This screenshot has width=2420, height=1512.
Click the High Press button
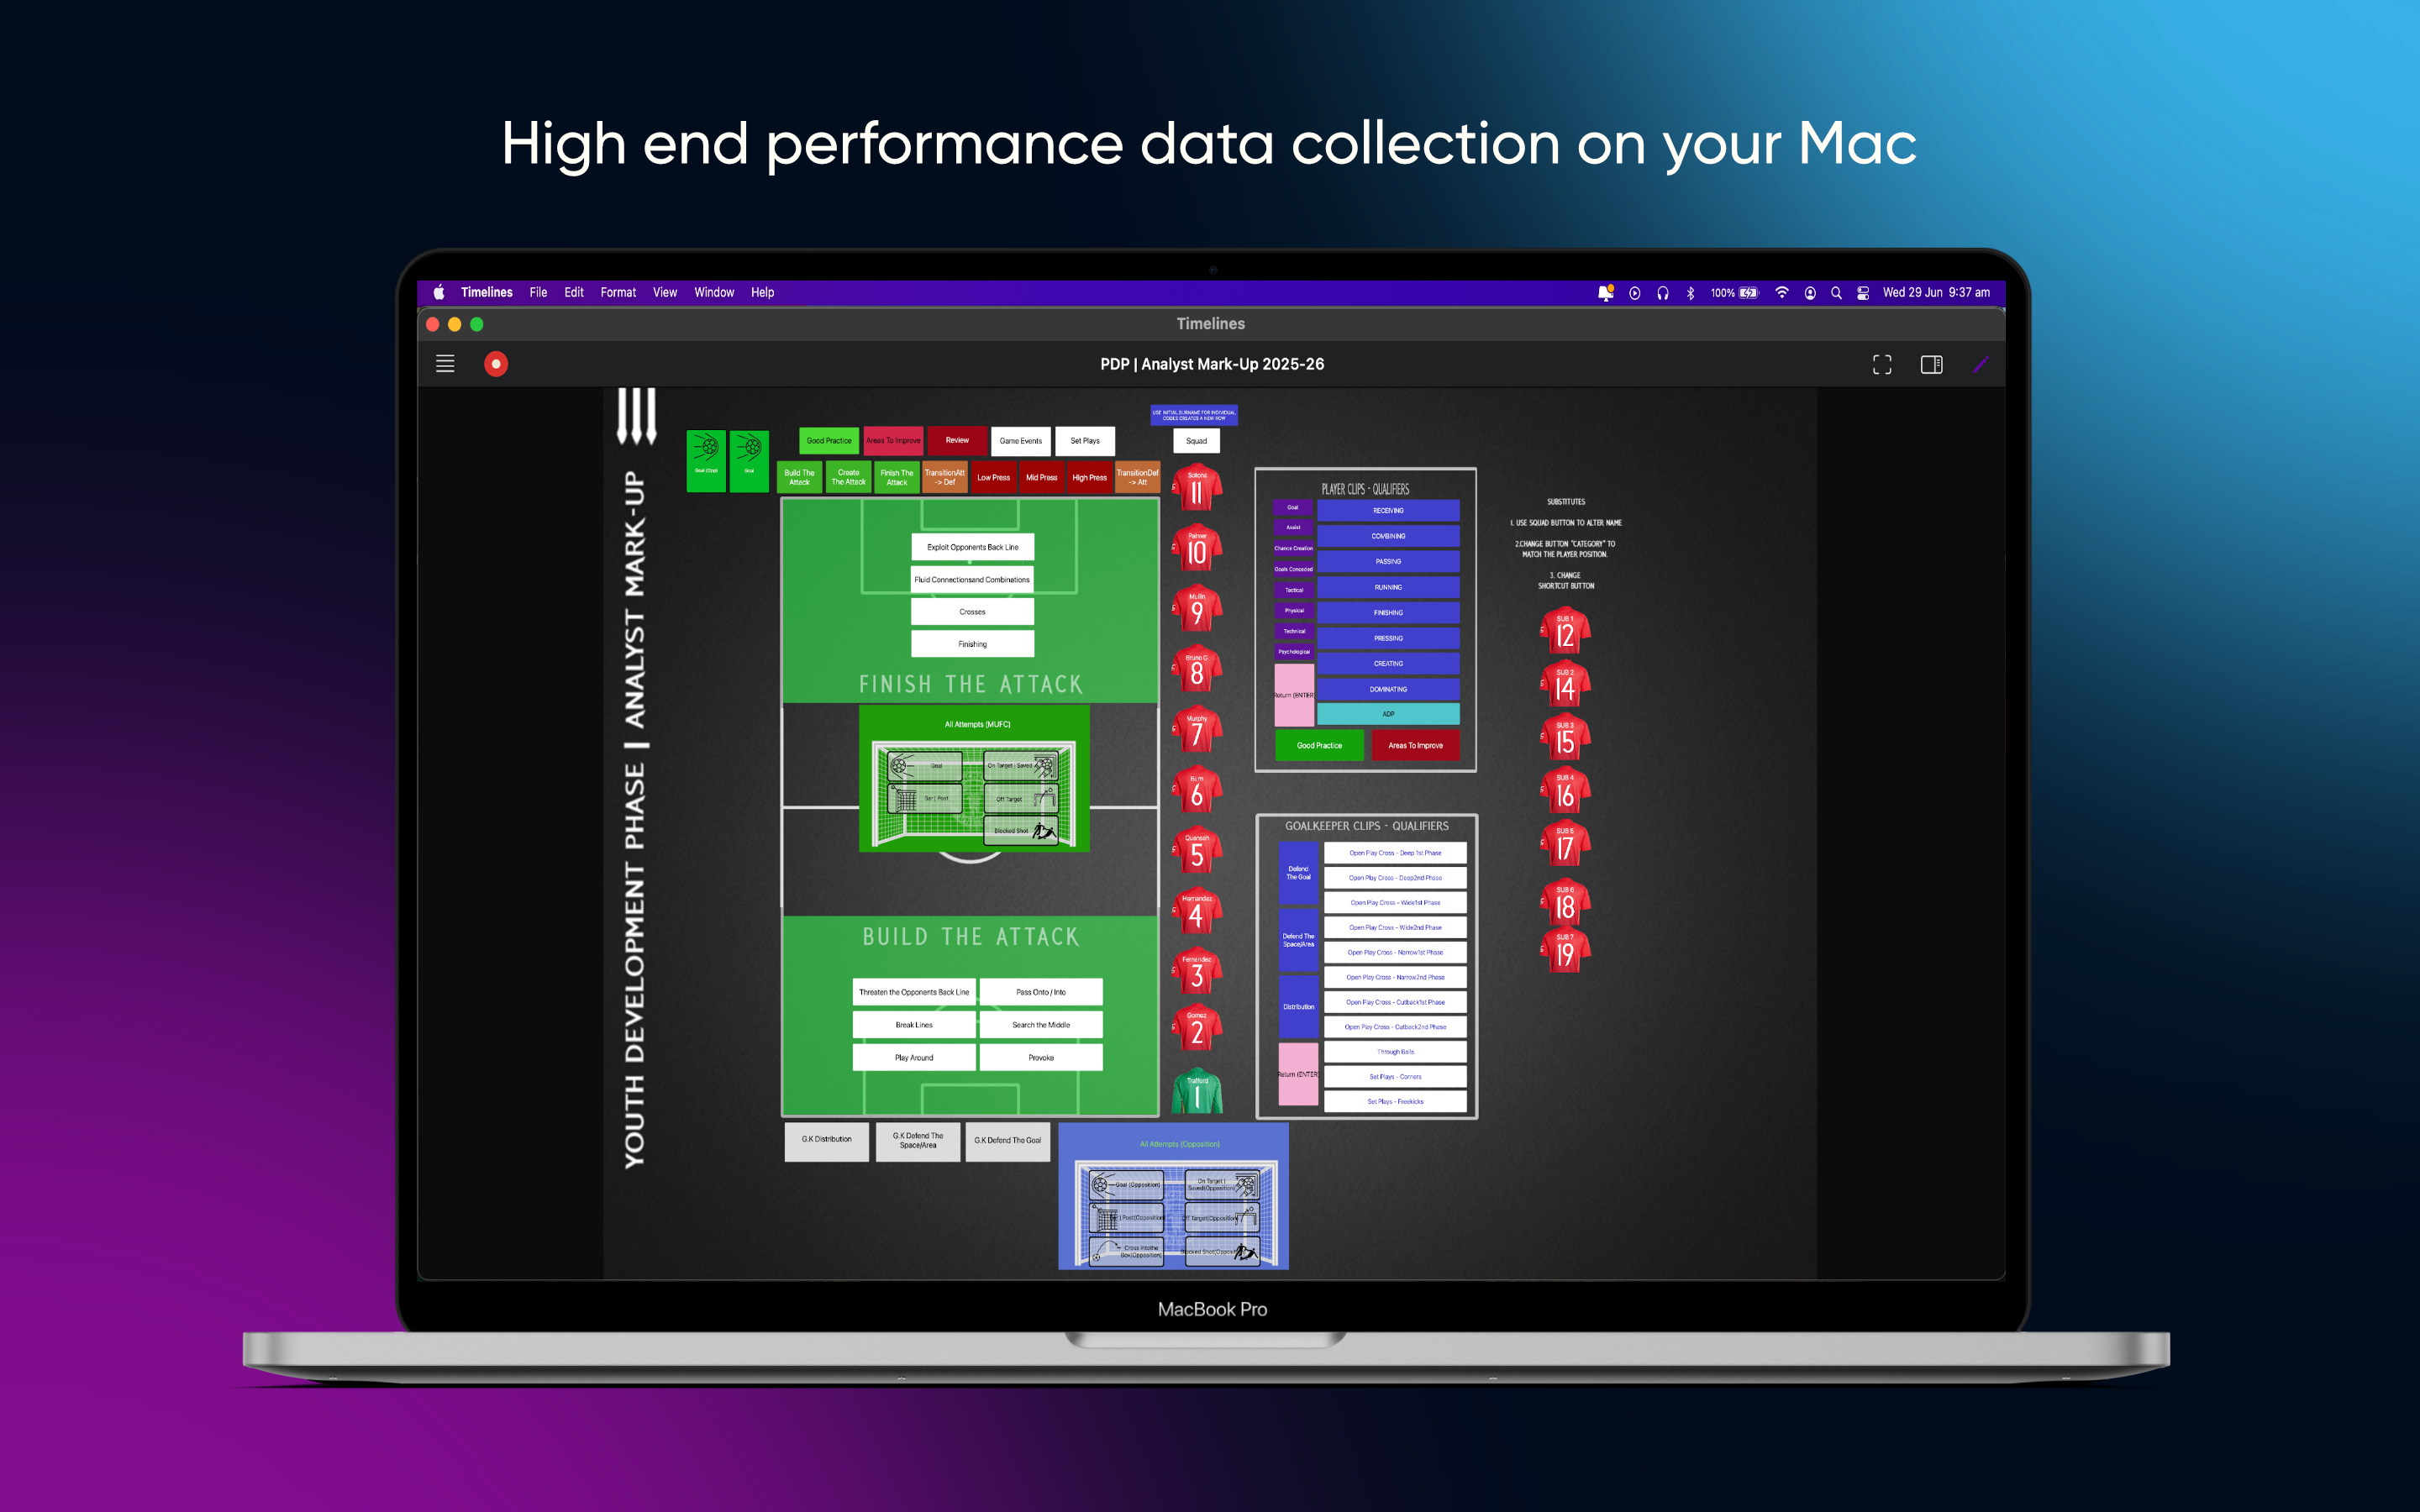click(x=1090, y=478)
